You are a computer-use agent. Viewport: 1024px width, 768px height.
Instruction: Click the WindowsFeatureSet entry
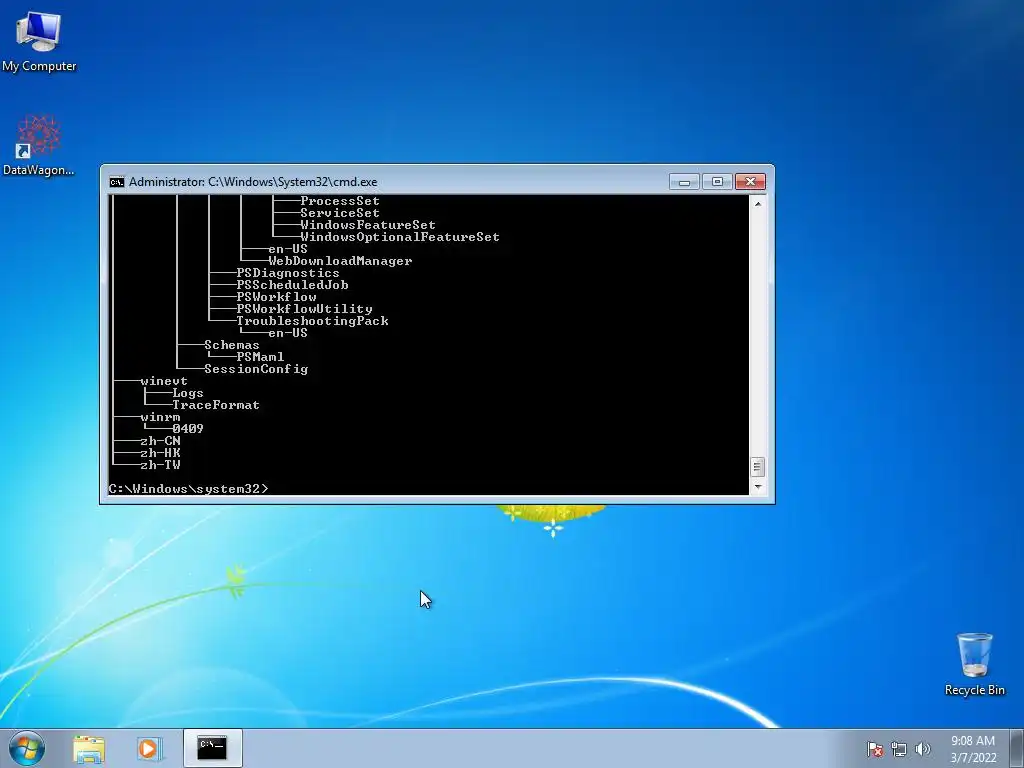pyautogui.click(x=368, y=225)
